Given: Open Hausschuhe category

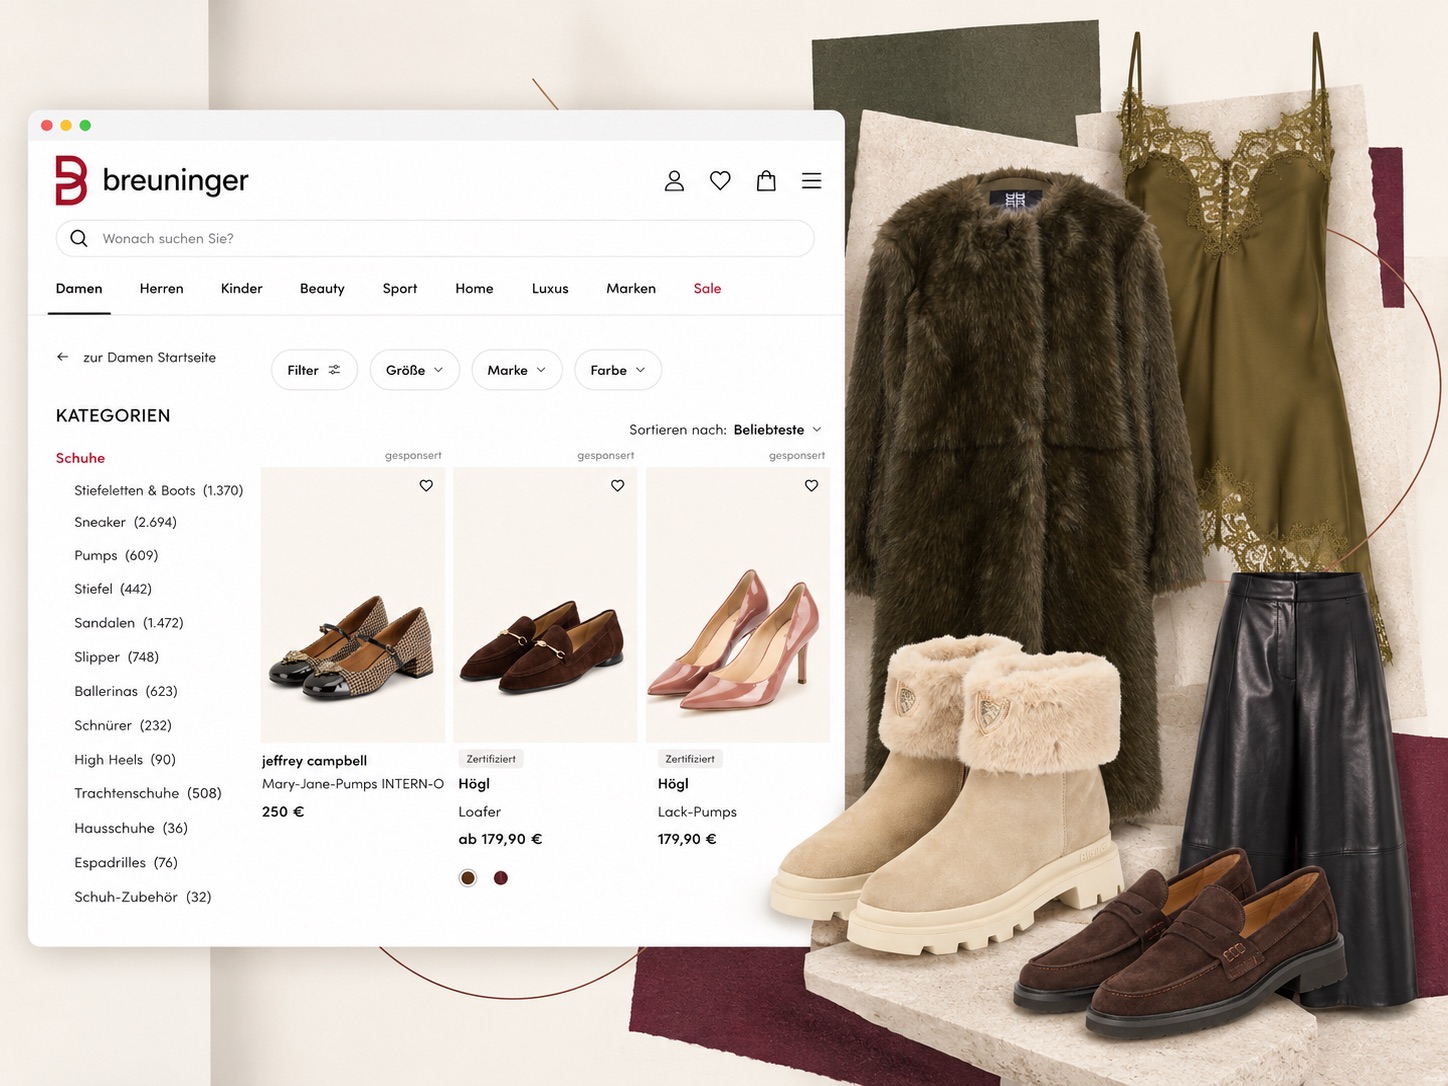Looking at the screenshot, I should (130, 828).
